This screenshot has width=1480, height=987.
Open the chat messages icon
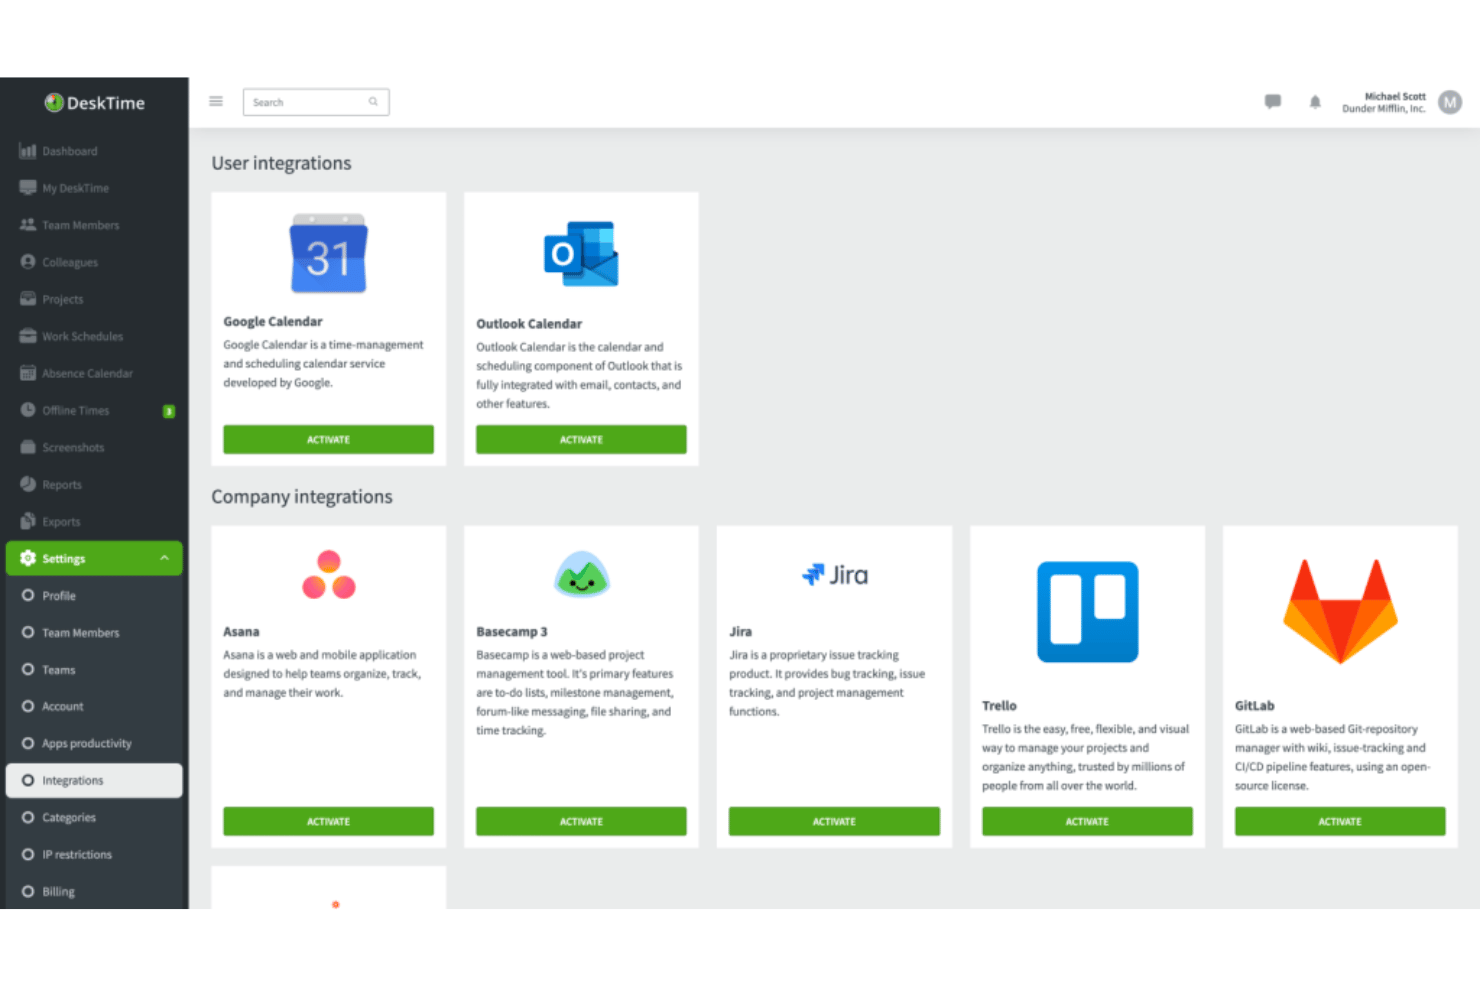click(1273, 101)
